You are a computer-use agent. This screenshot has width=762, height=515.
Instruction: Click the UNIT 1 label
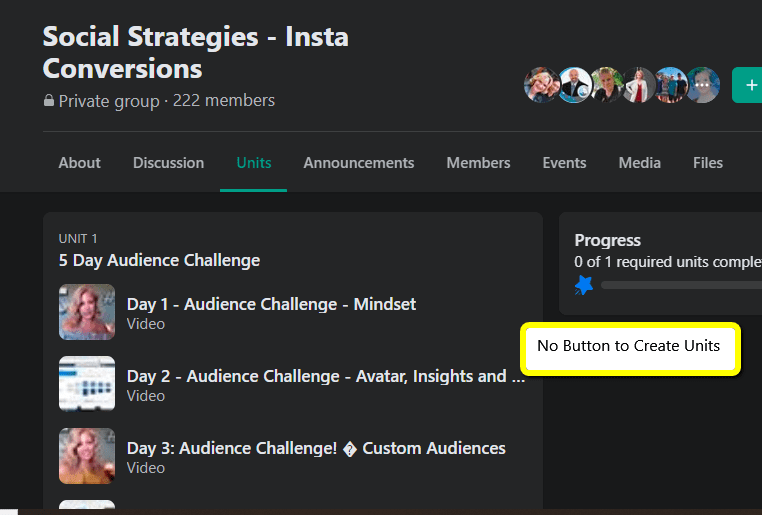pyautogui.click(x=78, y=239)
